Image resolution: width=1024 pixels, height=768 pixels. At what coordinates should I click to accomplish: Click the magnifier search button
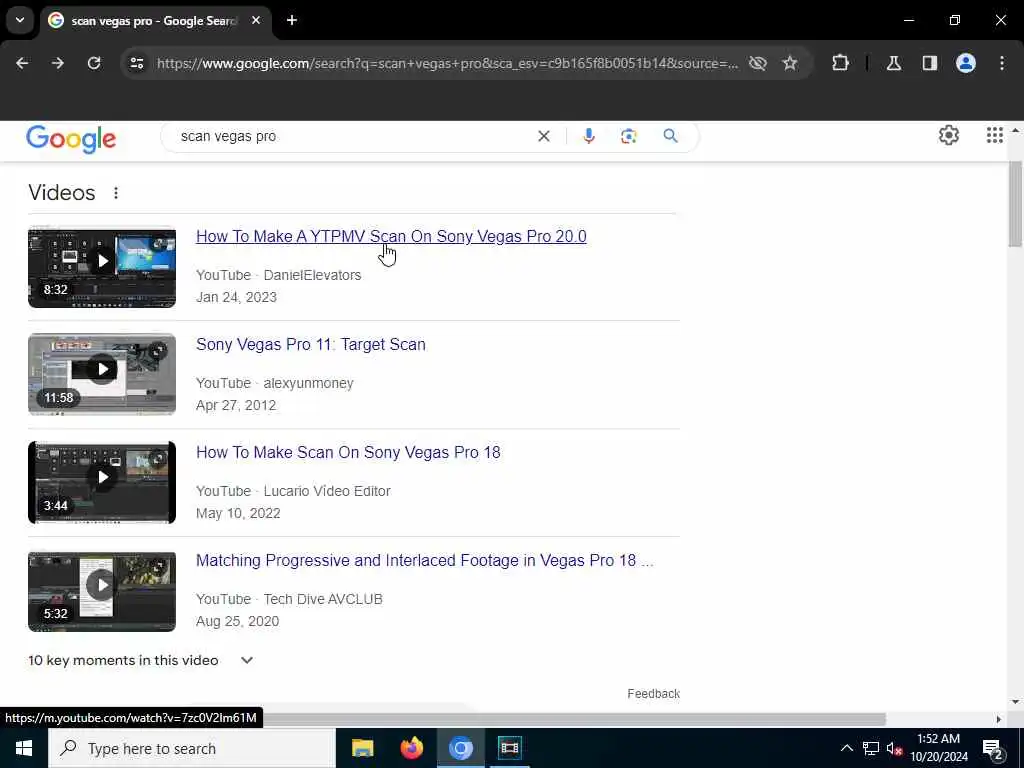point(670,136)
